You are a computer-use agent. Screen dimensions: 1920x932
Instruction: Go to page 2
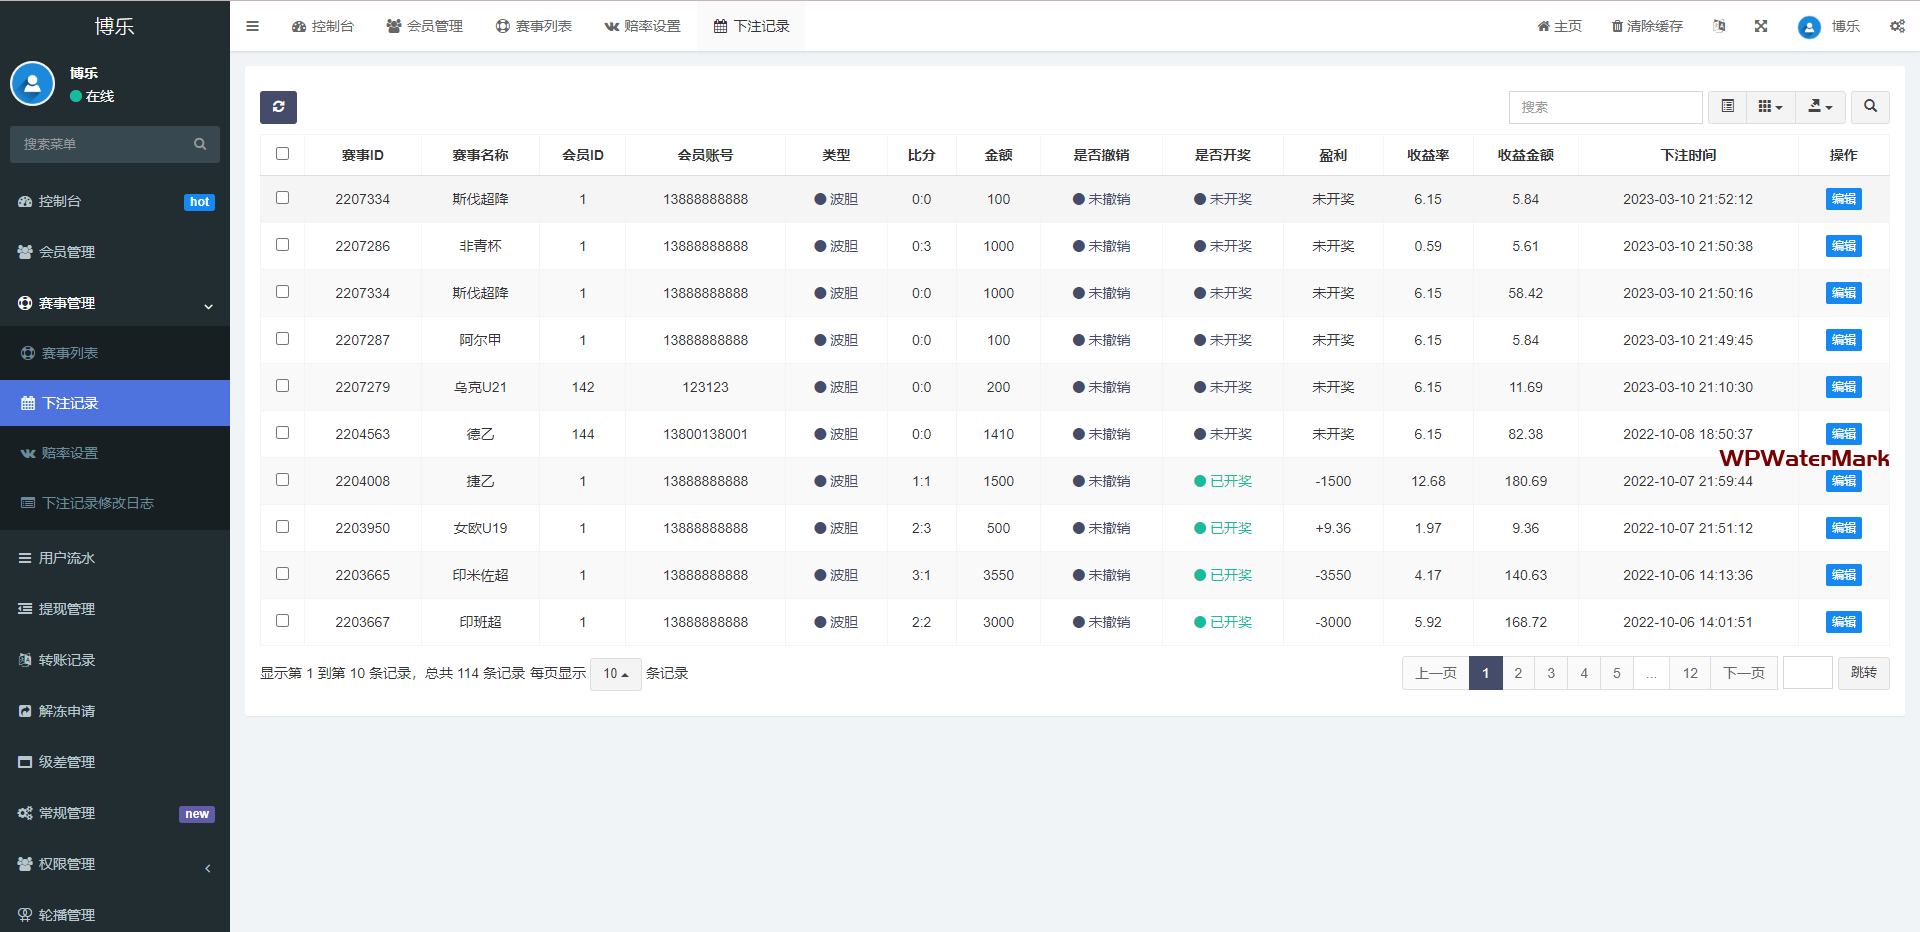(x=1518, y=673)
